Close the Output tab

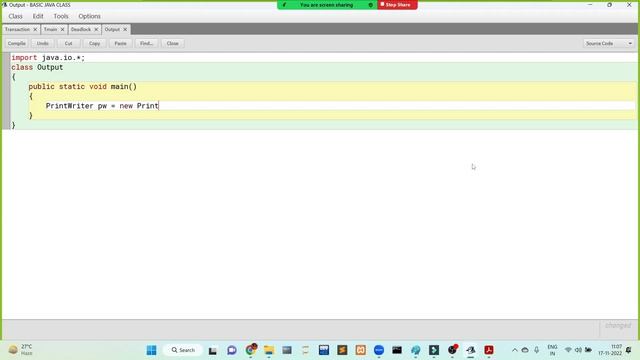click(125, 29)
